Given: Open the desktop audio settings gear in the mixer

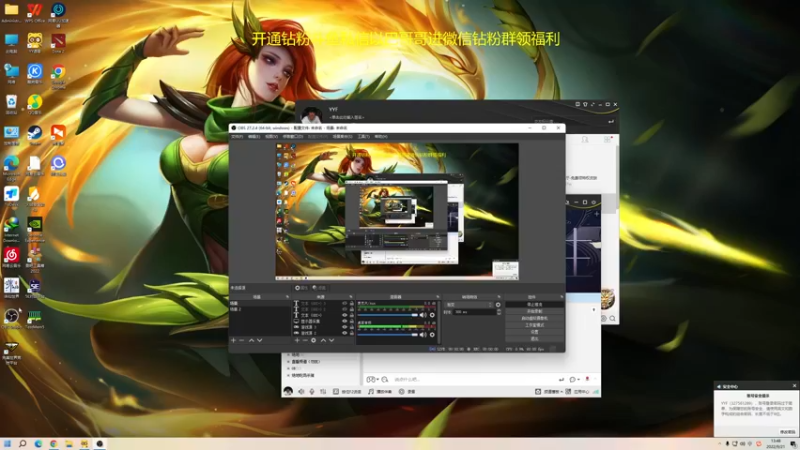Looking at the screenshot, I should tap(432, 335).
